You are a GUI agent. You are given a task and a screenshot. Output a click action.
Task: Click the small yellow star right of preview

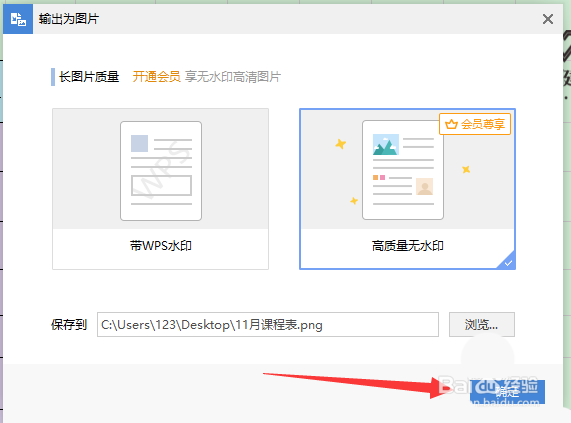click(x=466, y=169)
